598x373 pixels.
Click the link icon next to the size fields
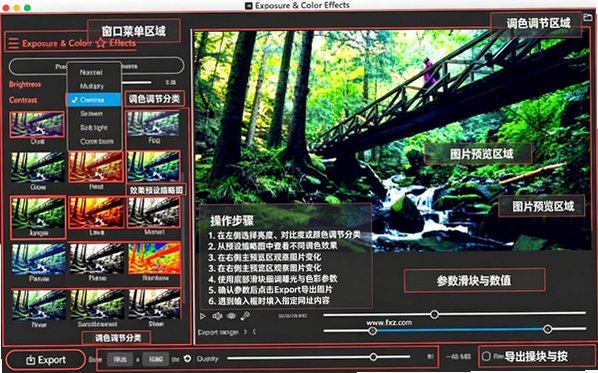coord(187,359)
